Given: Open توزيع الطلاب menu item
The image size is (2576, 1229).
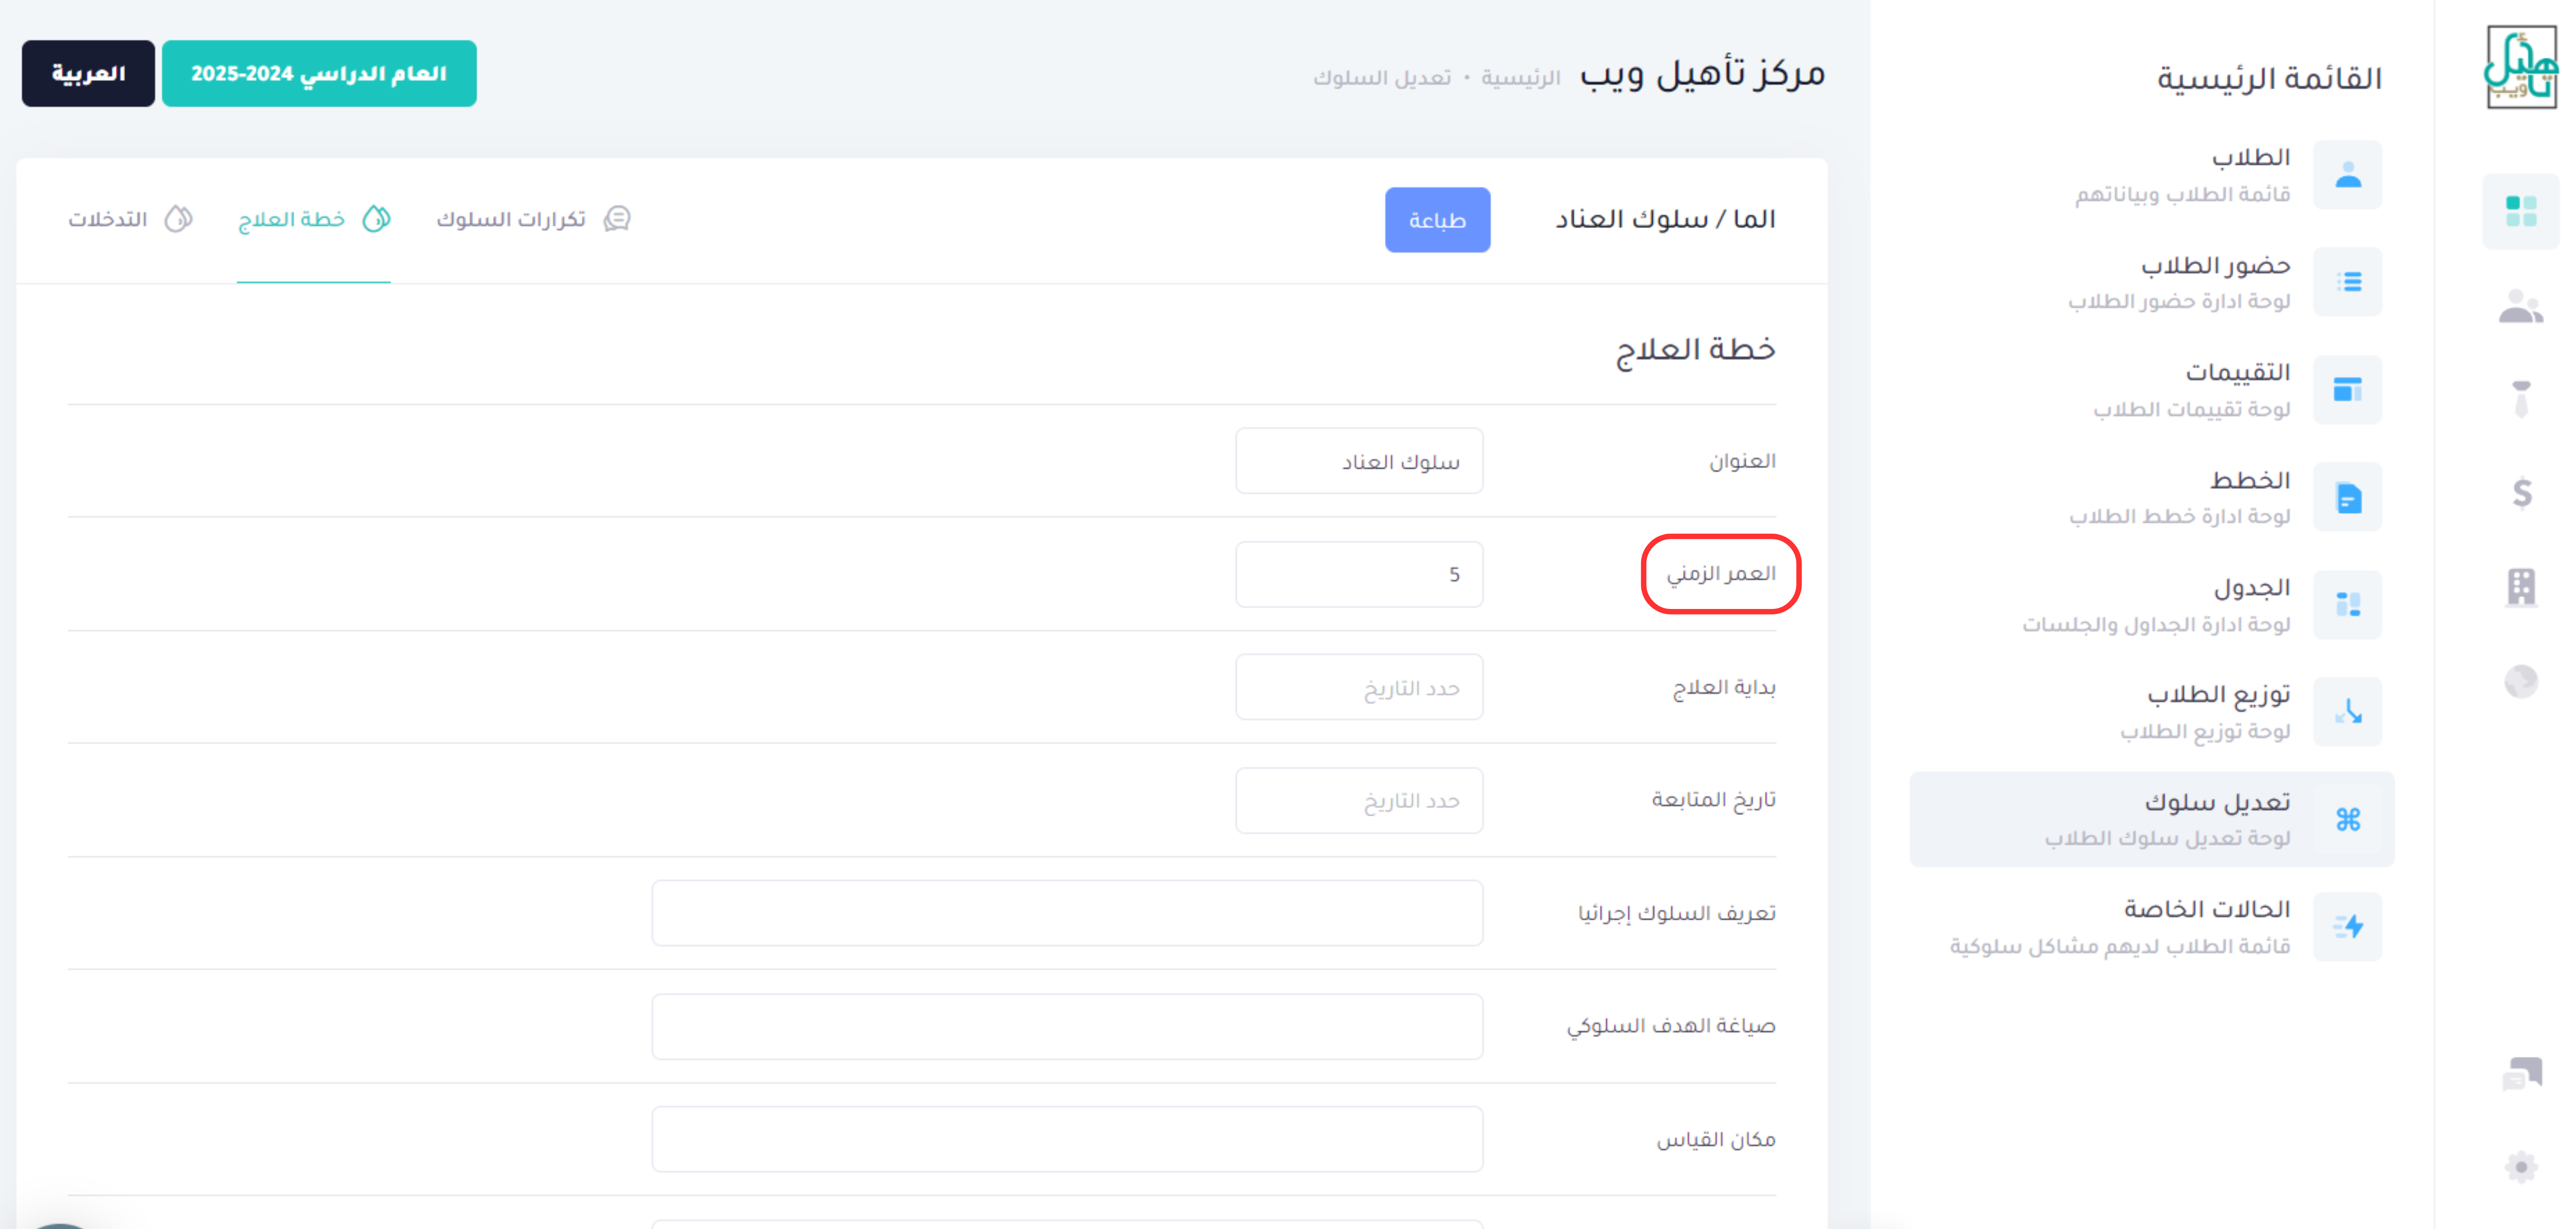Looking at the screenshot, I should tap(2152, 711).
